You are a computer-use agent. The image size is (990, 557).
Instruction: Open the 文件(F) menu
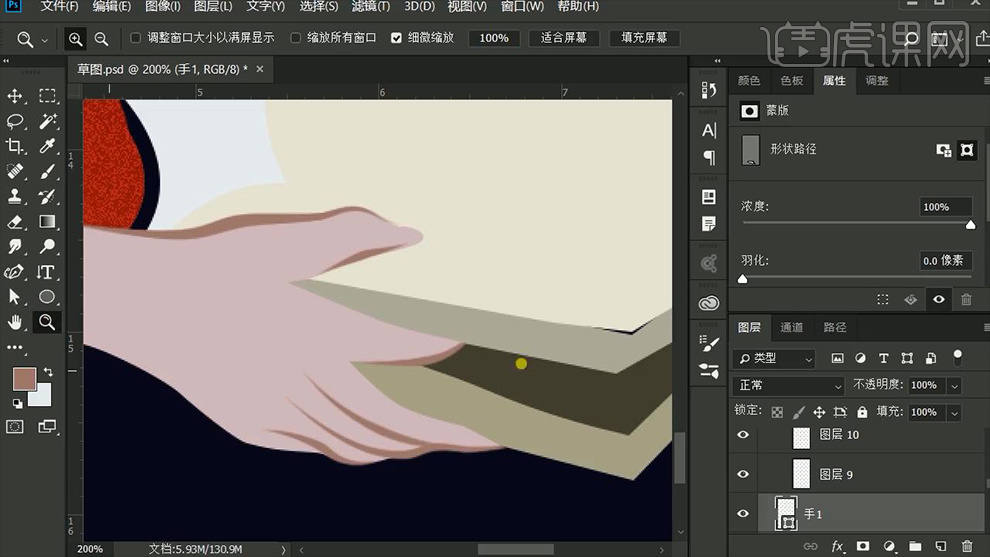(59, 6)
